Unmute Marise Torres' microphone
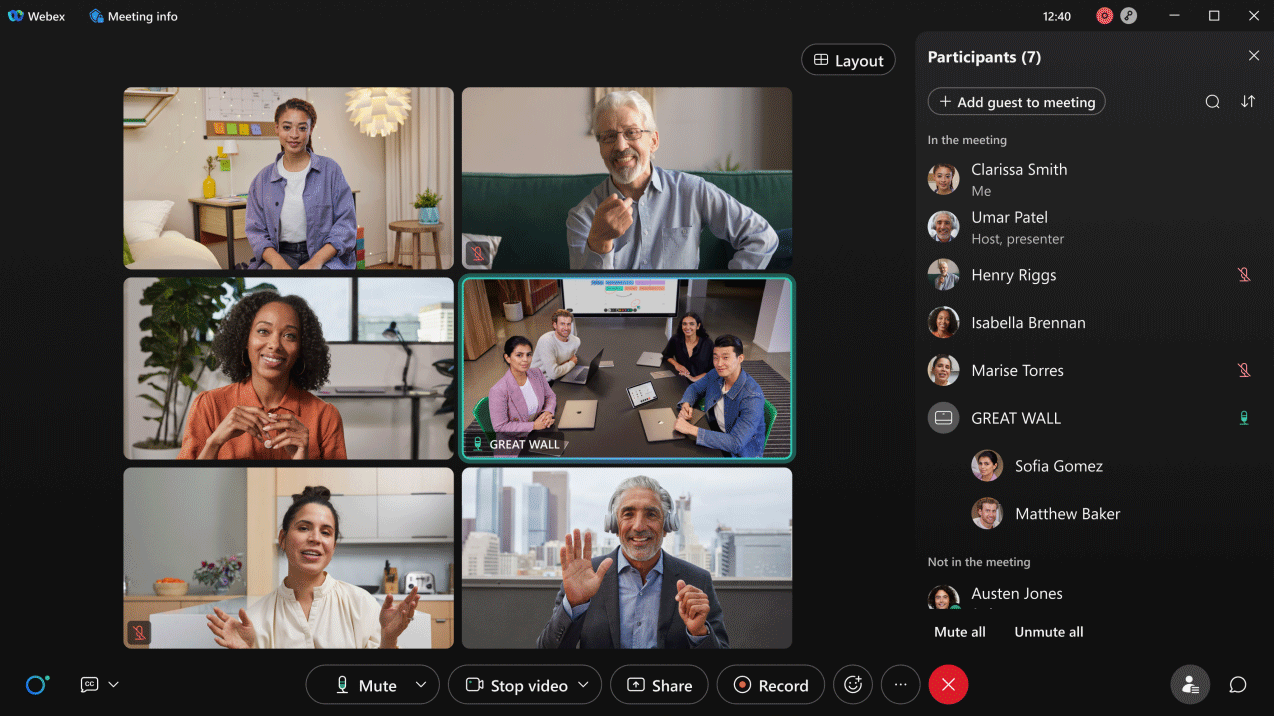The height and width of the screenshot is (716, 1274). point(1244,370)
